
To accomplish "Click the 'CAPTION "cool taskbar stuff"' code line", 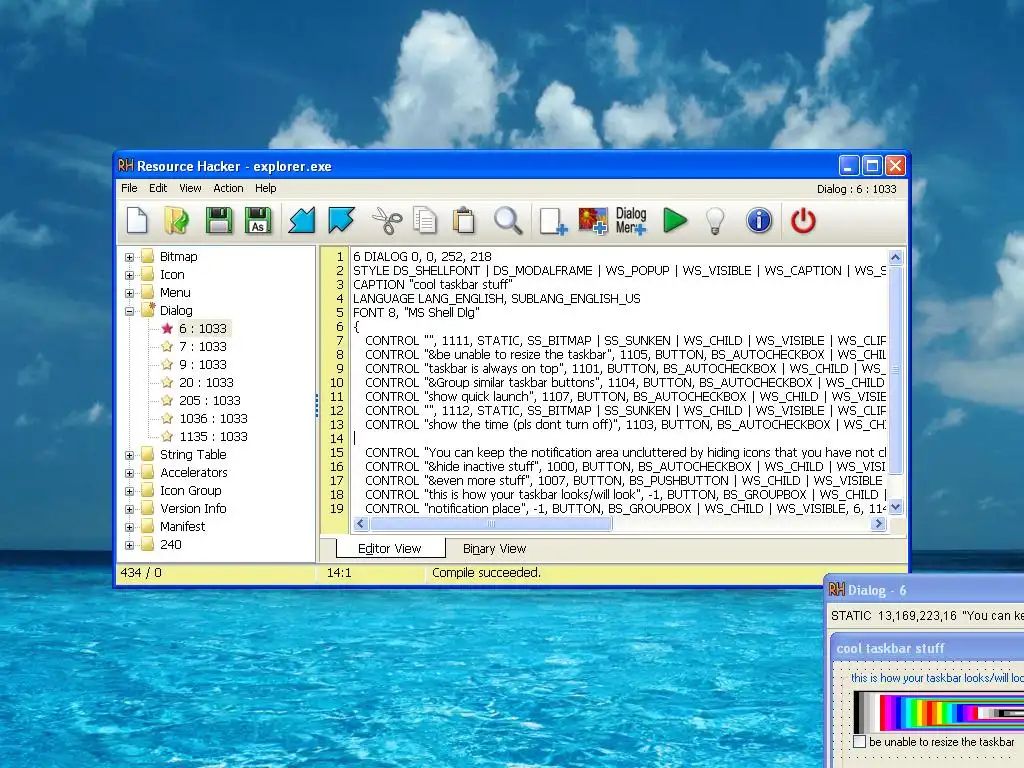I will [x=432, y=285].
